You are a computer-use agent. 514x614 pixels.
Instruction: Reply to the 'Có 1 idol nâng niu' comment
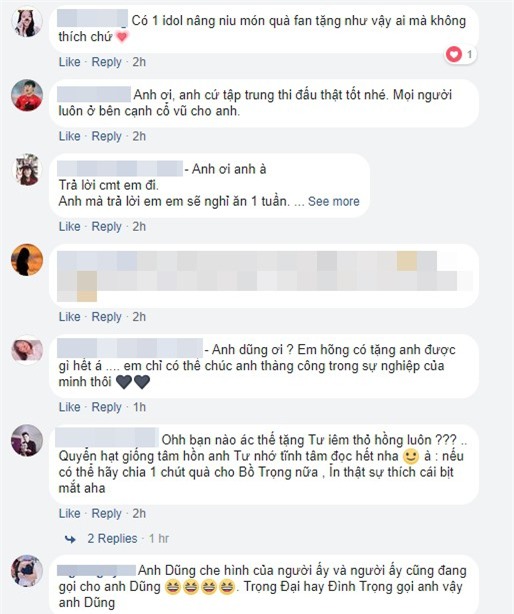click(106, 62)
